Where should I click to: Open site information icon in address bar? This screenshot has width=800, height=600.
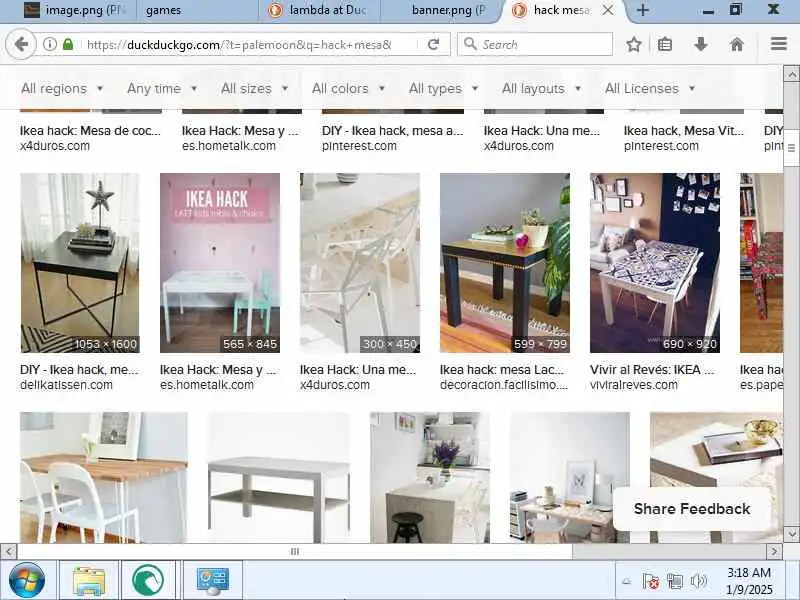(49, 44)
